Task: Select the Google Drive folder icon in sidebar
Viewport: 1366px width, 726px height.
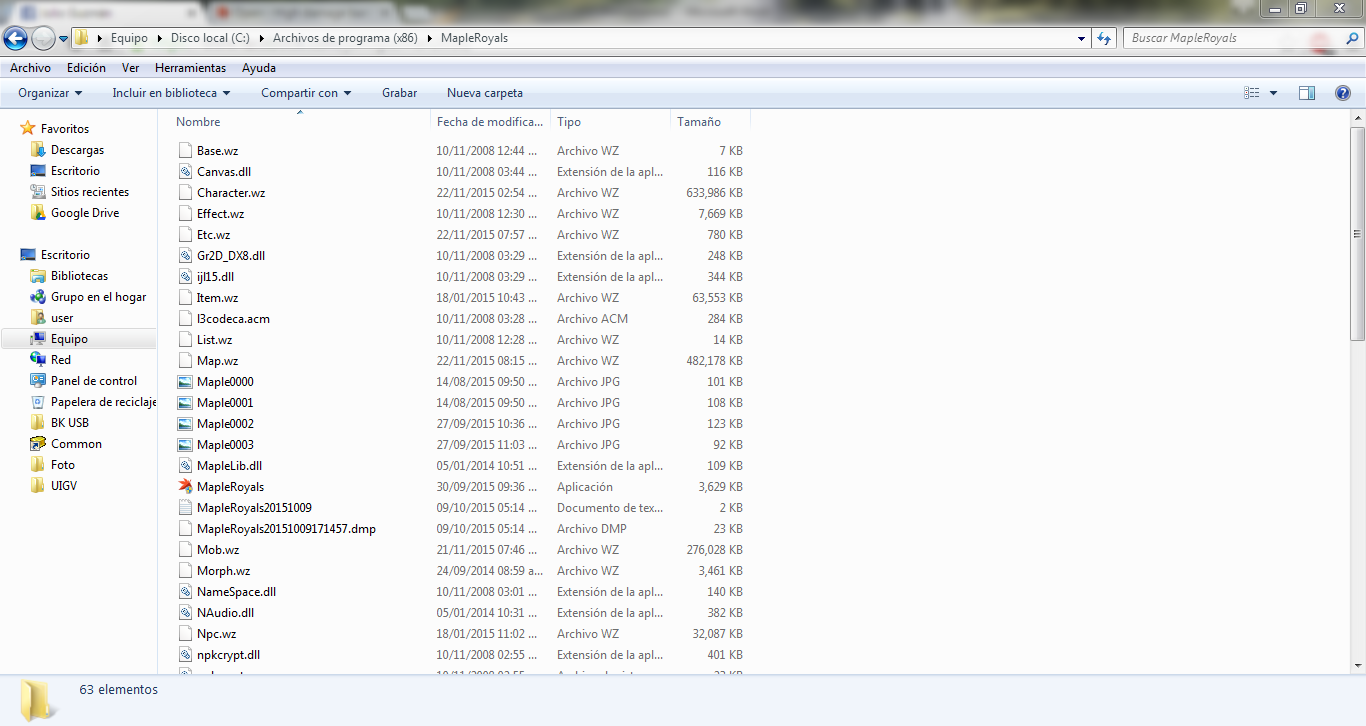Action: (x=38, y=213)
